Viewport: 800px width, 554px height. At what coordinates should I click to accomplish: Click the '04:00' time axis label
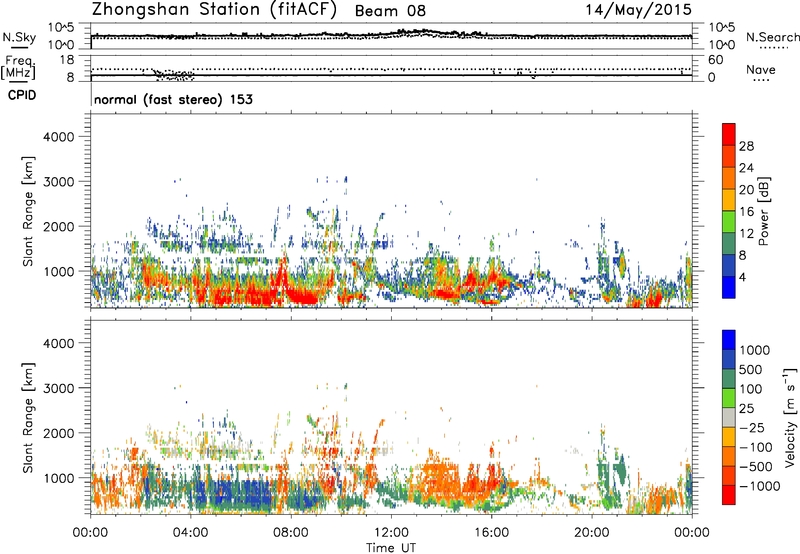click(x=190, y=533)
